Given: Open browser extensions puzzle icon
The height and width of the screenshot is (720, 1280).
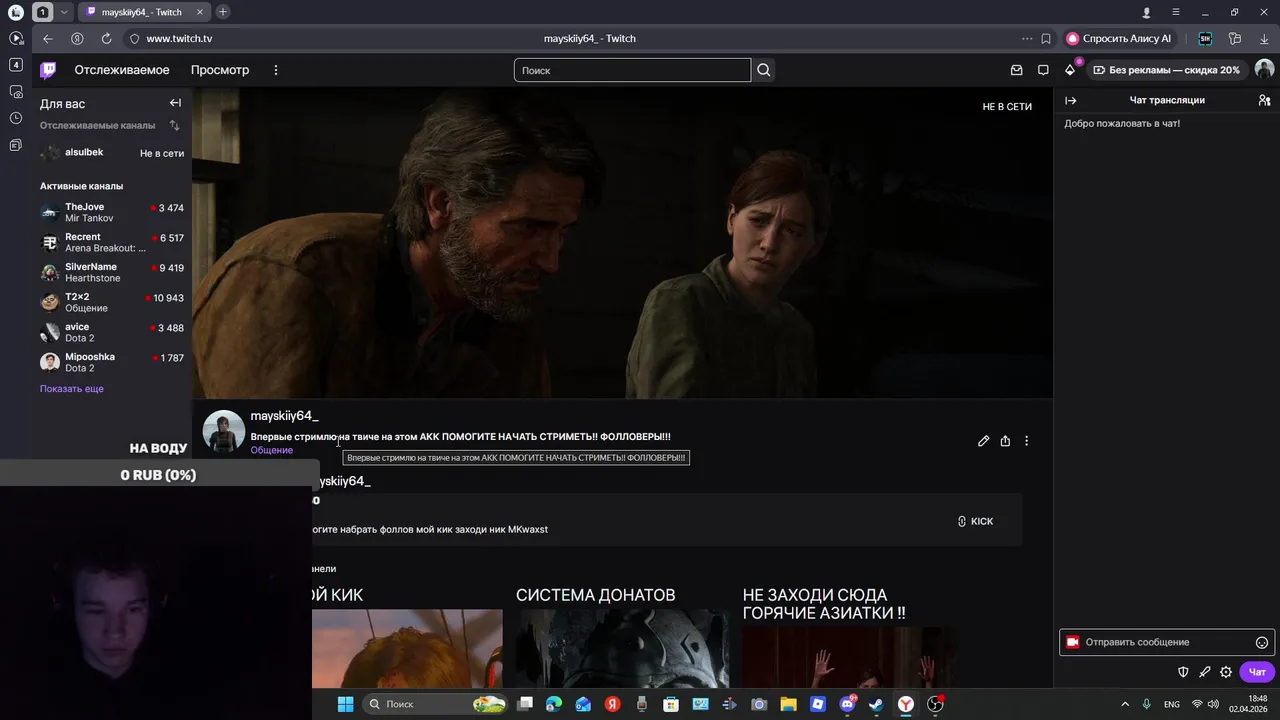Looking at the screenshot, I should click(1235, 38).
